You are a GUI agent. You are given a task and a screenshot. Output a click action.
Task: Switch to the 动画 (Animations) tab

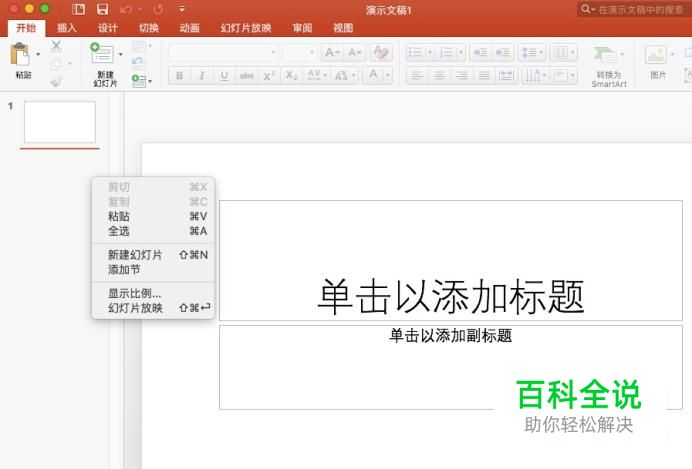coord(190,28)
